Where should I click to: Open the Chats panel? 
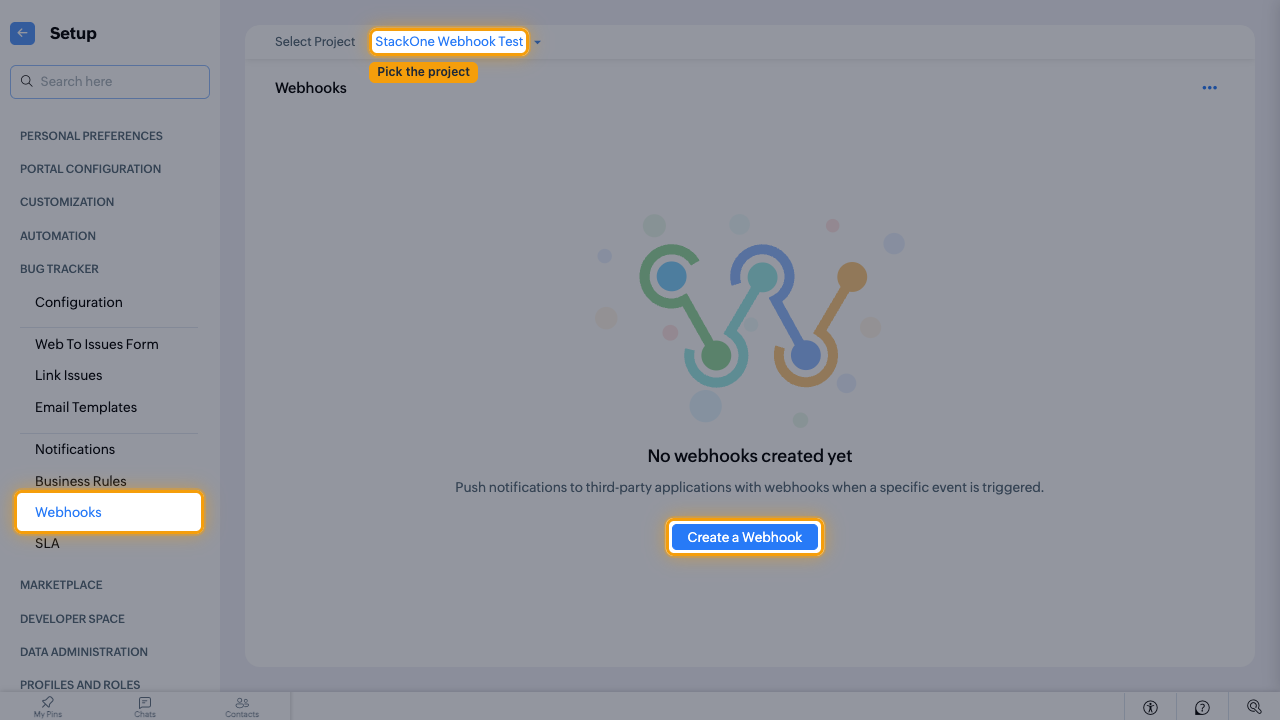tap(145, 707)
